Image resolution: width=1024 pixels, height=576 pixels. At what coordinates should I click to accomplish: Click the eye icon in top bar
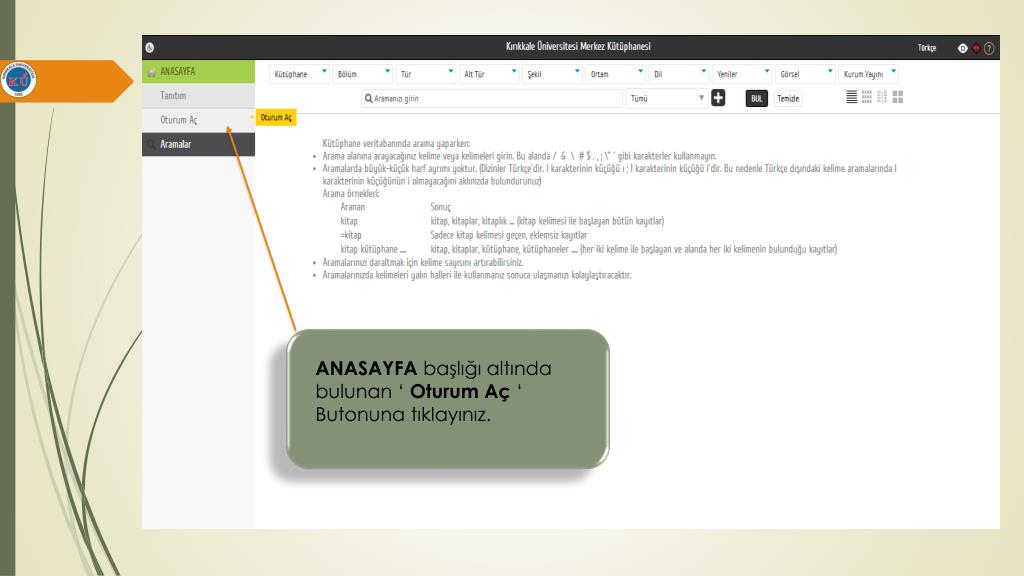962,48
